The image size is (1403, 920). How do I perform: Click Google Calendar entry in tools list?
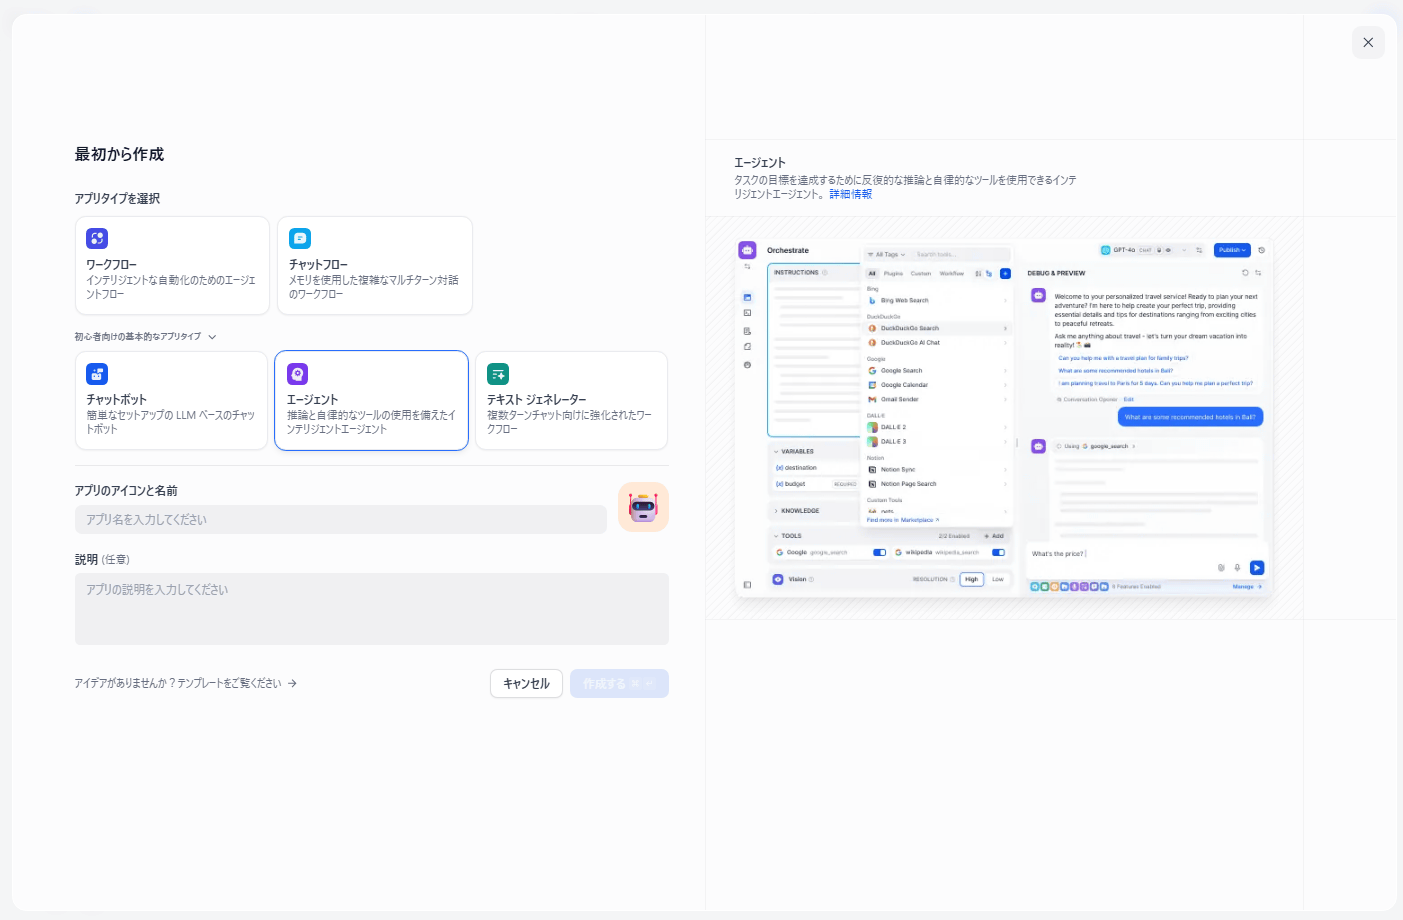pos(904,385)
